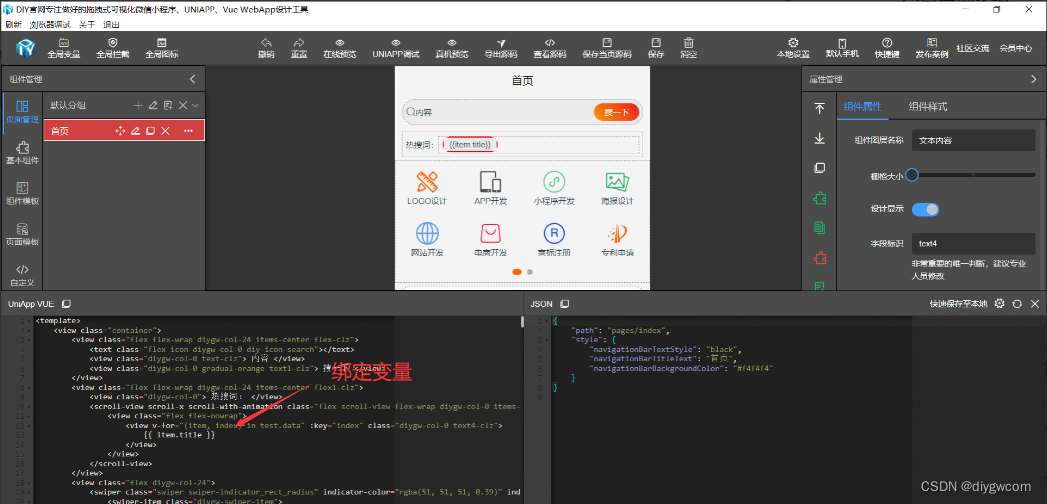This screenshot has width=1047, height=504.
Task: Switch to 组件属性 tab
Action: [862, 106]
